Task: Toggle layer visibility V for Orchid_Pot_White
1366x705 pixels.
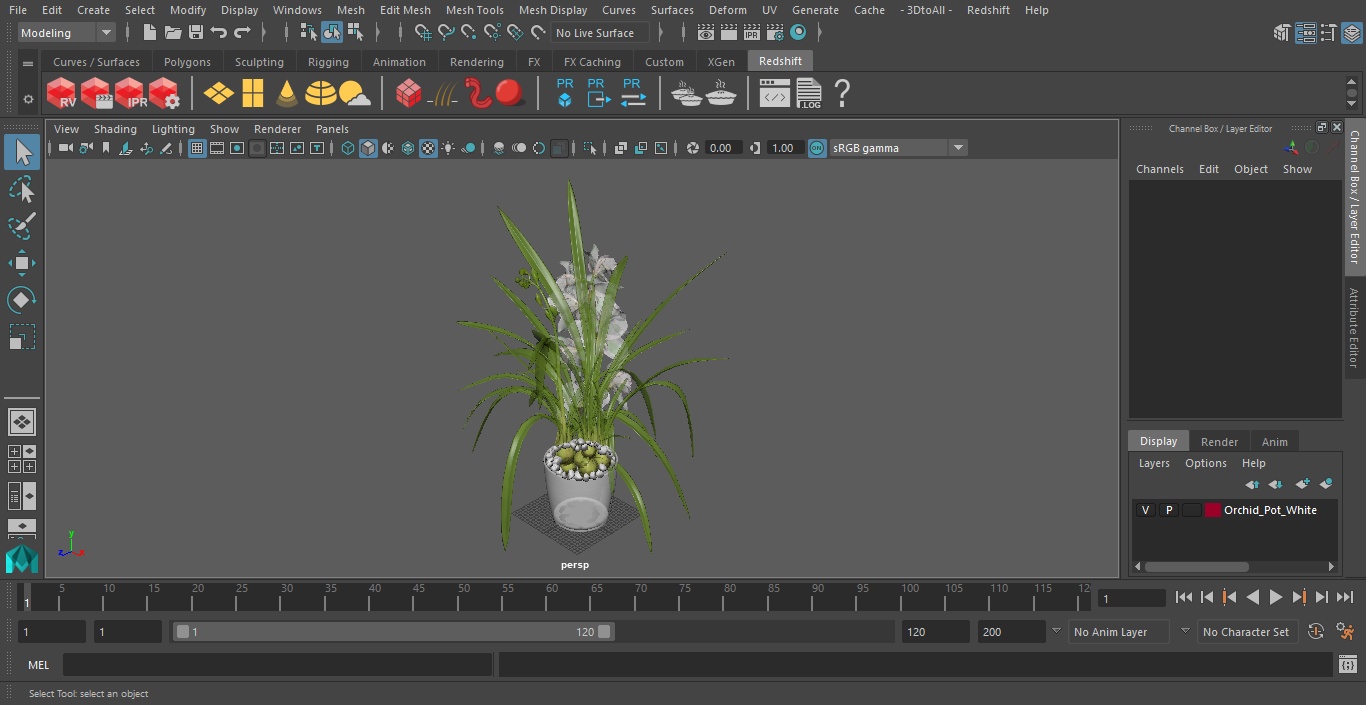Action: click(1145, 510)
